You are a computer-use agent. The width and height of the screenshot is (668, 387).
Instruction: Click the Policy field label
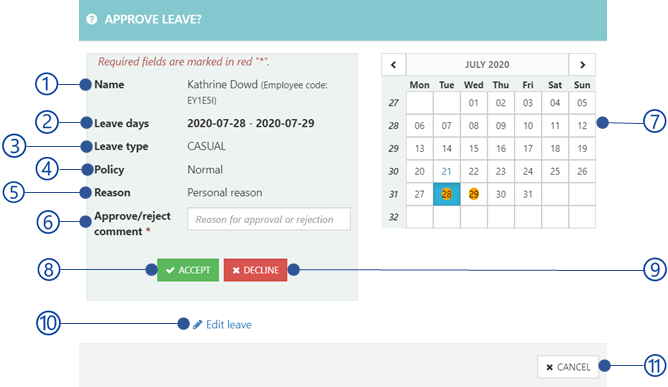[109, 170]
